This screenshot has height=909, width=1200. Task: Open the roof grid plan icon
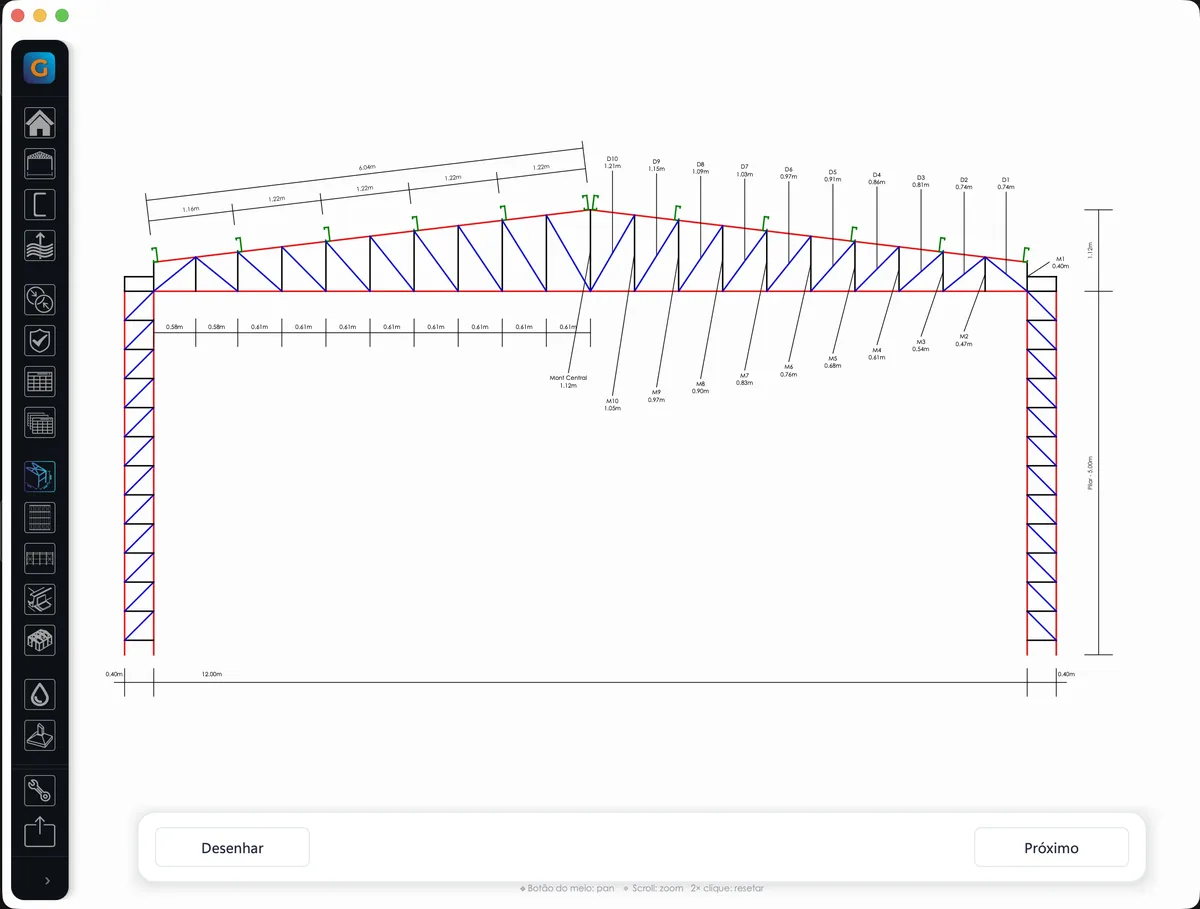[x=40, y=517]
